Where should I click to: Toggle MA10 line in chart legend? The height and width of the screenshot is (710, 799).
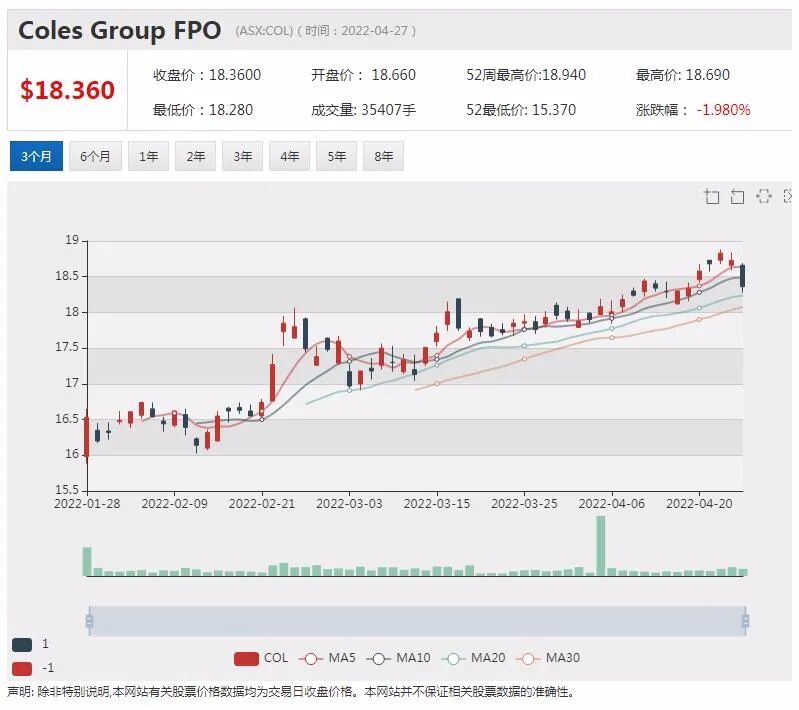tap(398, 659)
